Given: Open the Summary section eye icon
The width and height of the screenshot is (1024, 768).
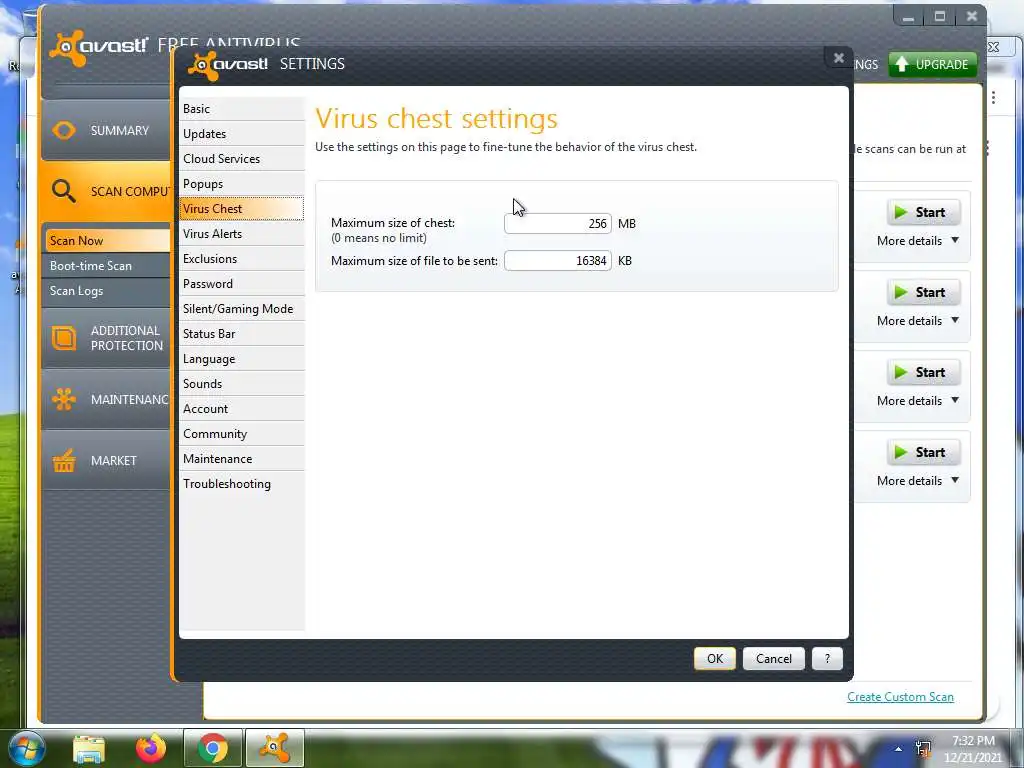Looking at the screenshot, I should click(64, 130).
